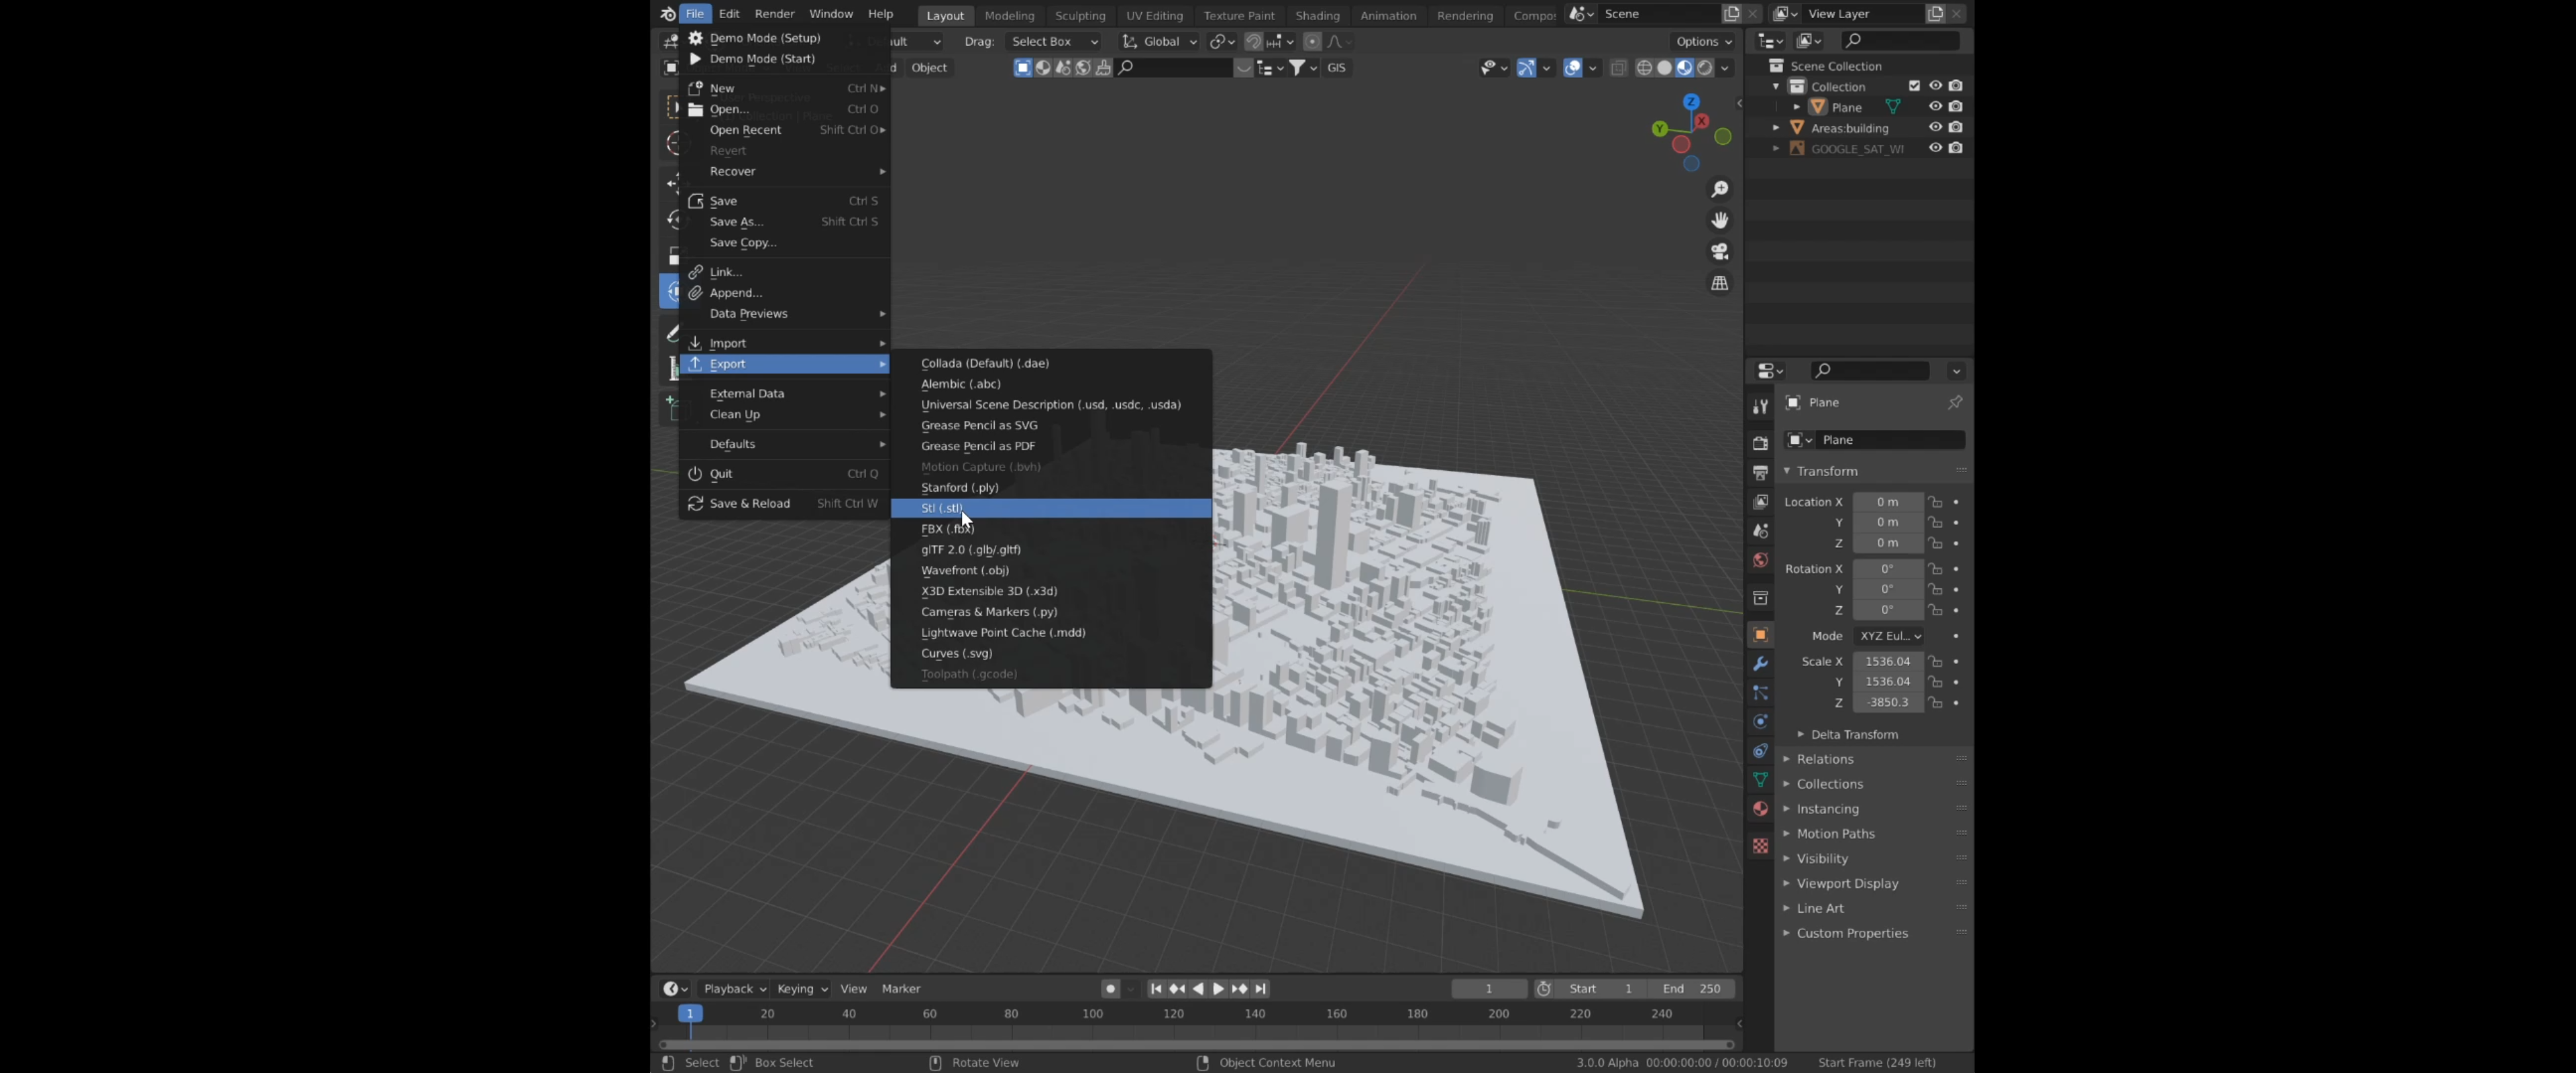Click the Shading workspace tab
Screen dimensions: 2576x1073
pos(1318,13)
